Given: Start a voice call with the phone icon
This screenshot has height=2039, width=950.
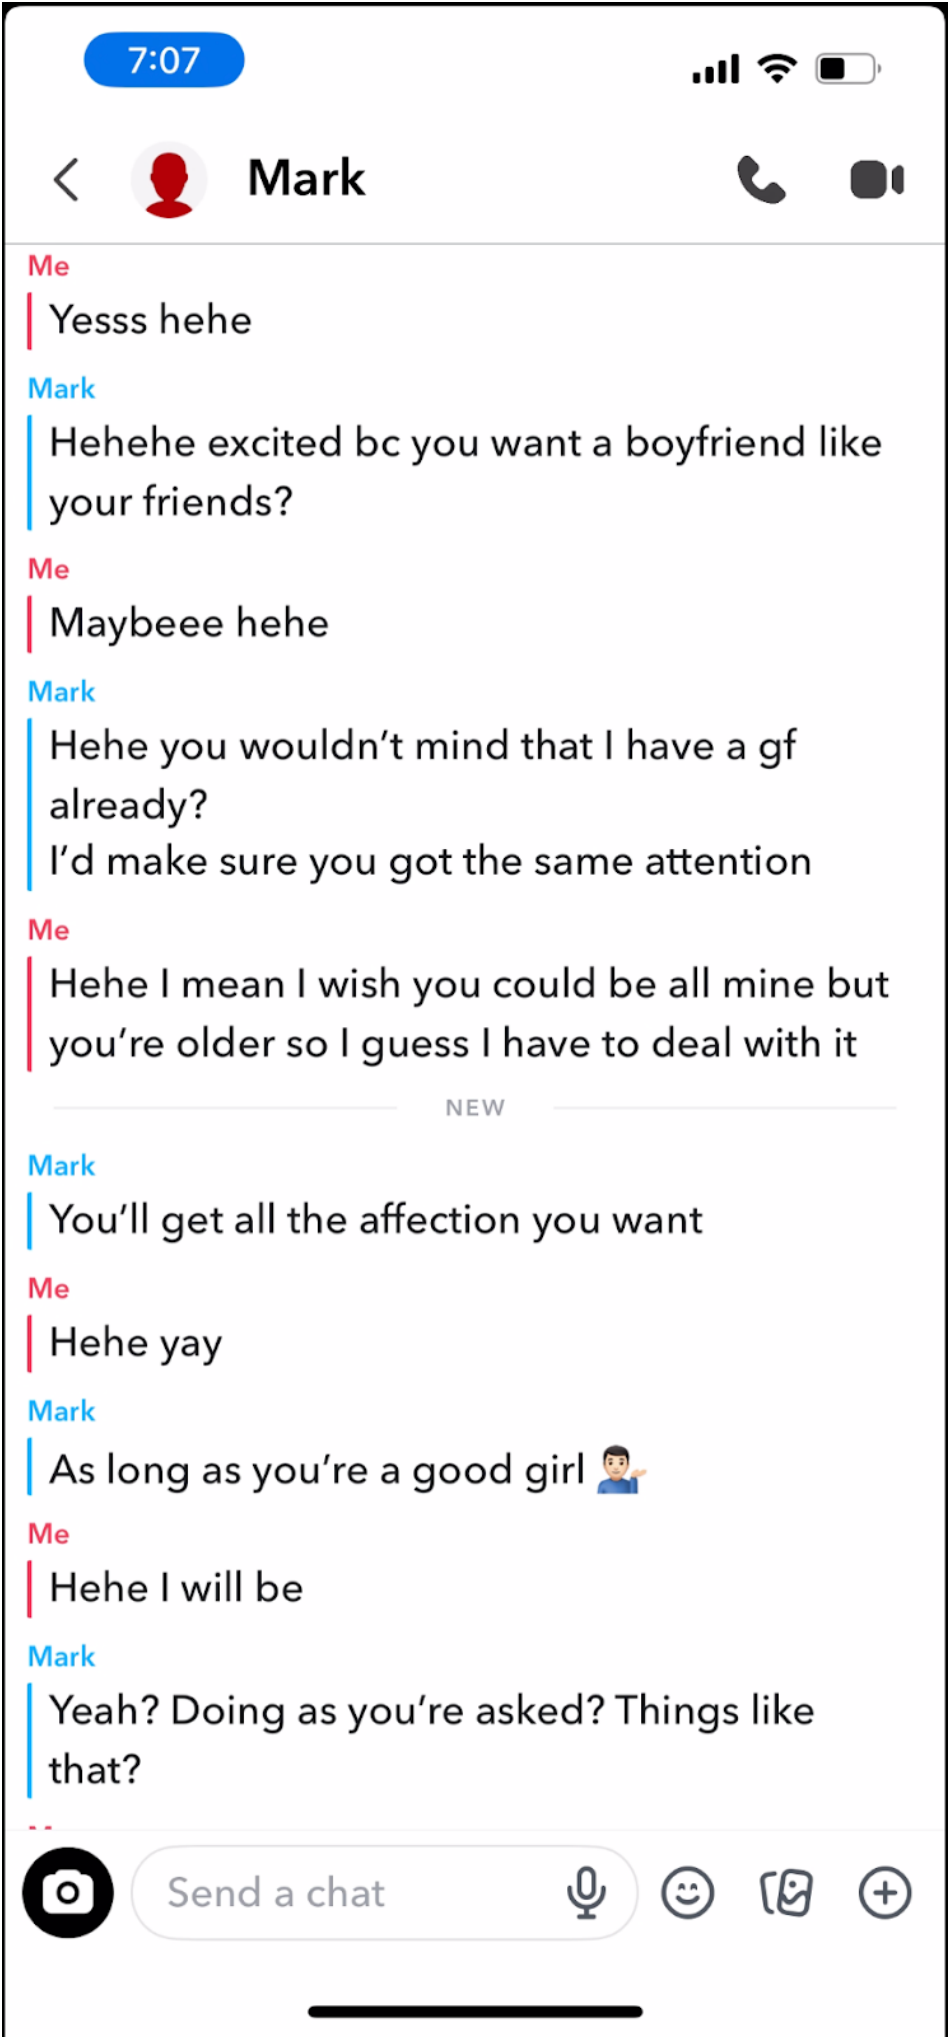Looking at the screenshot, I should [x=761, y=180].
